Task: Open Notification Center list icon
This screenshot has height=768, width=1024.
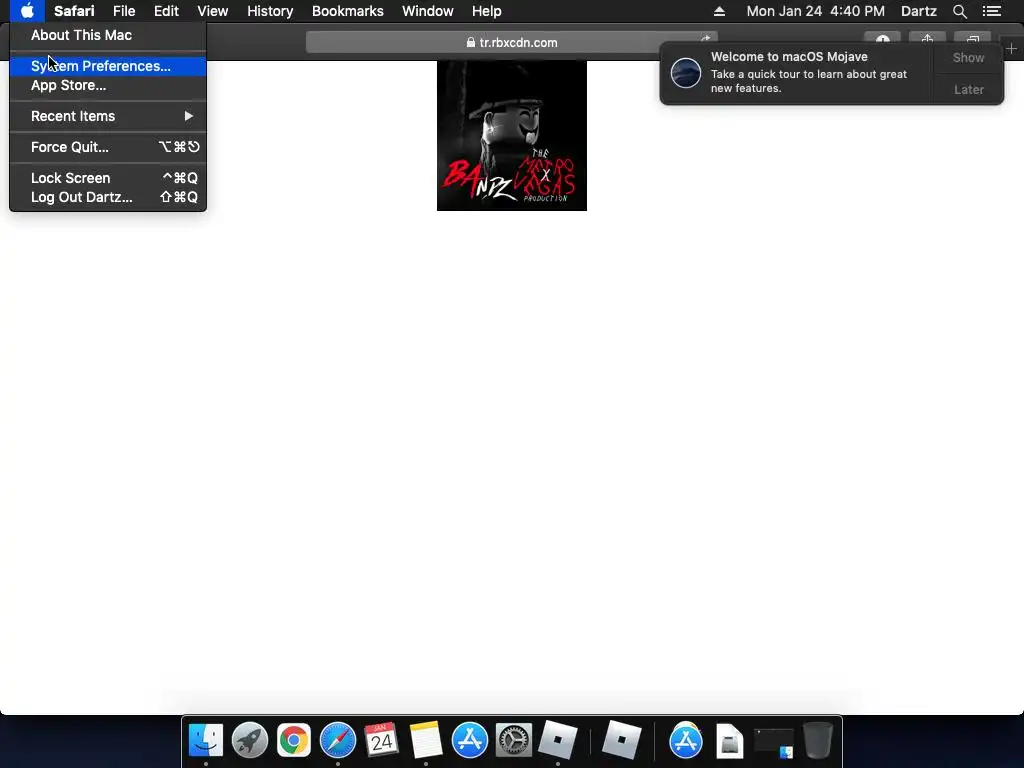Action: [992, 11]
